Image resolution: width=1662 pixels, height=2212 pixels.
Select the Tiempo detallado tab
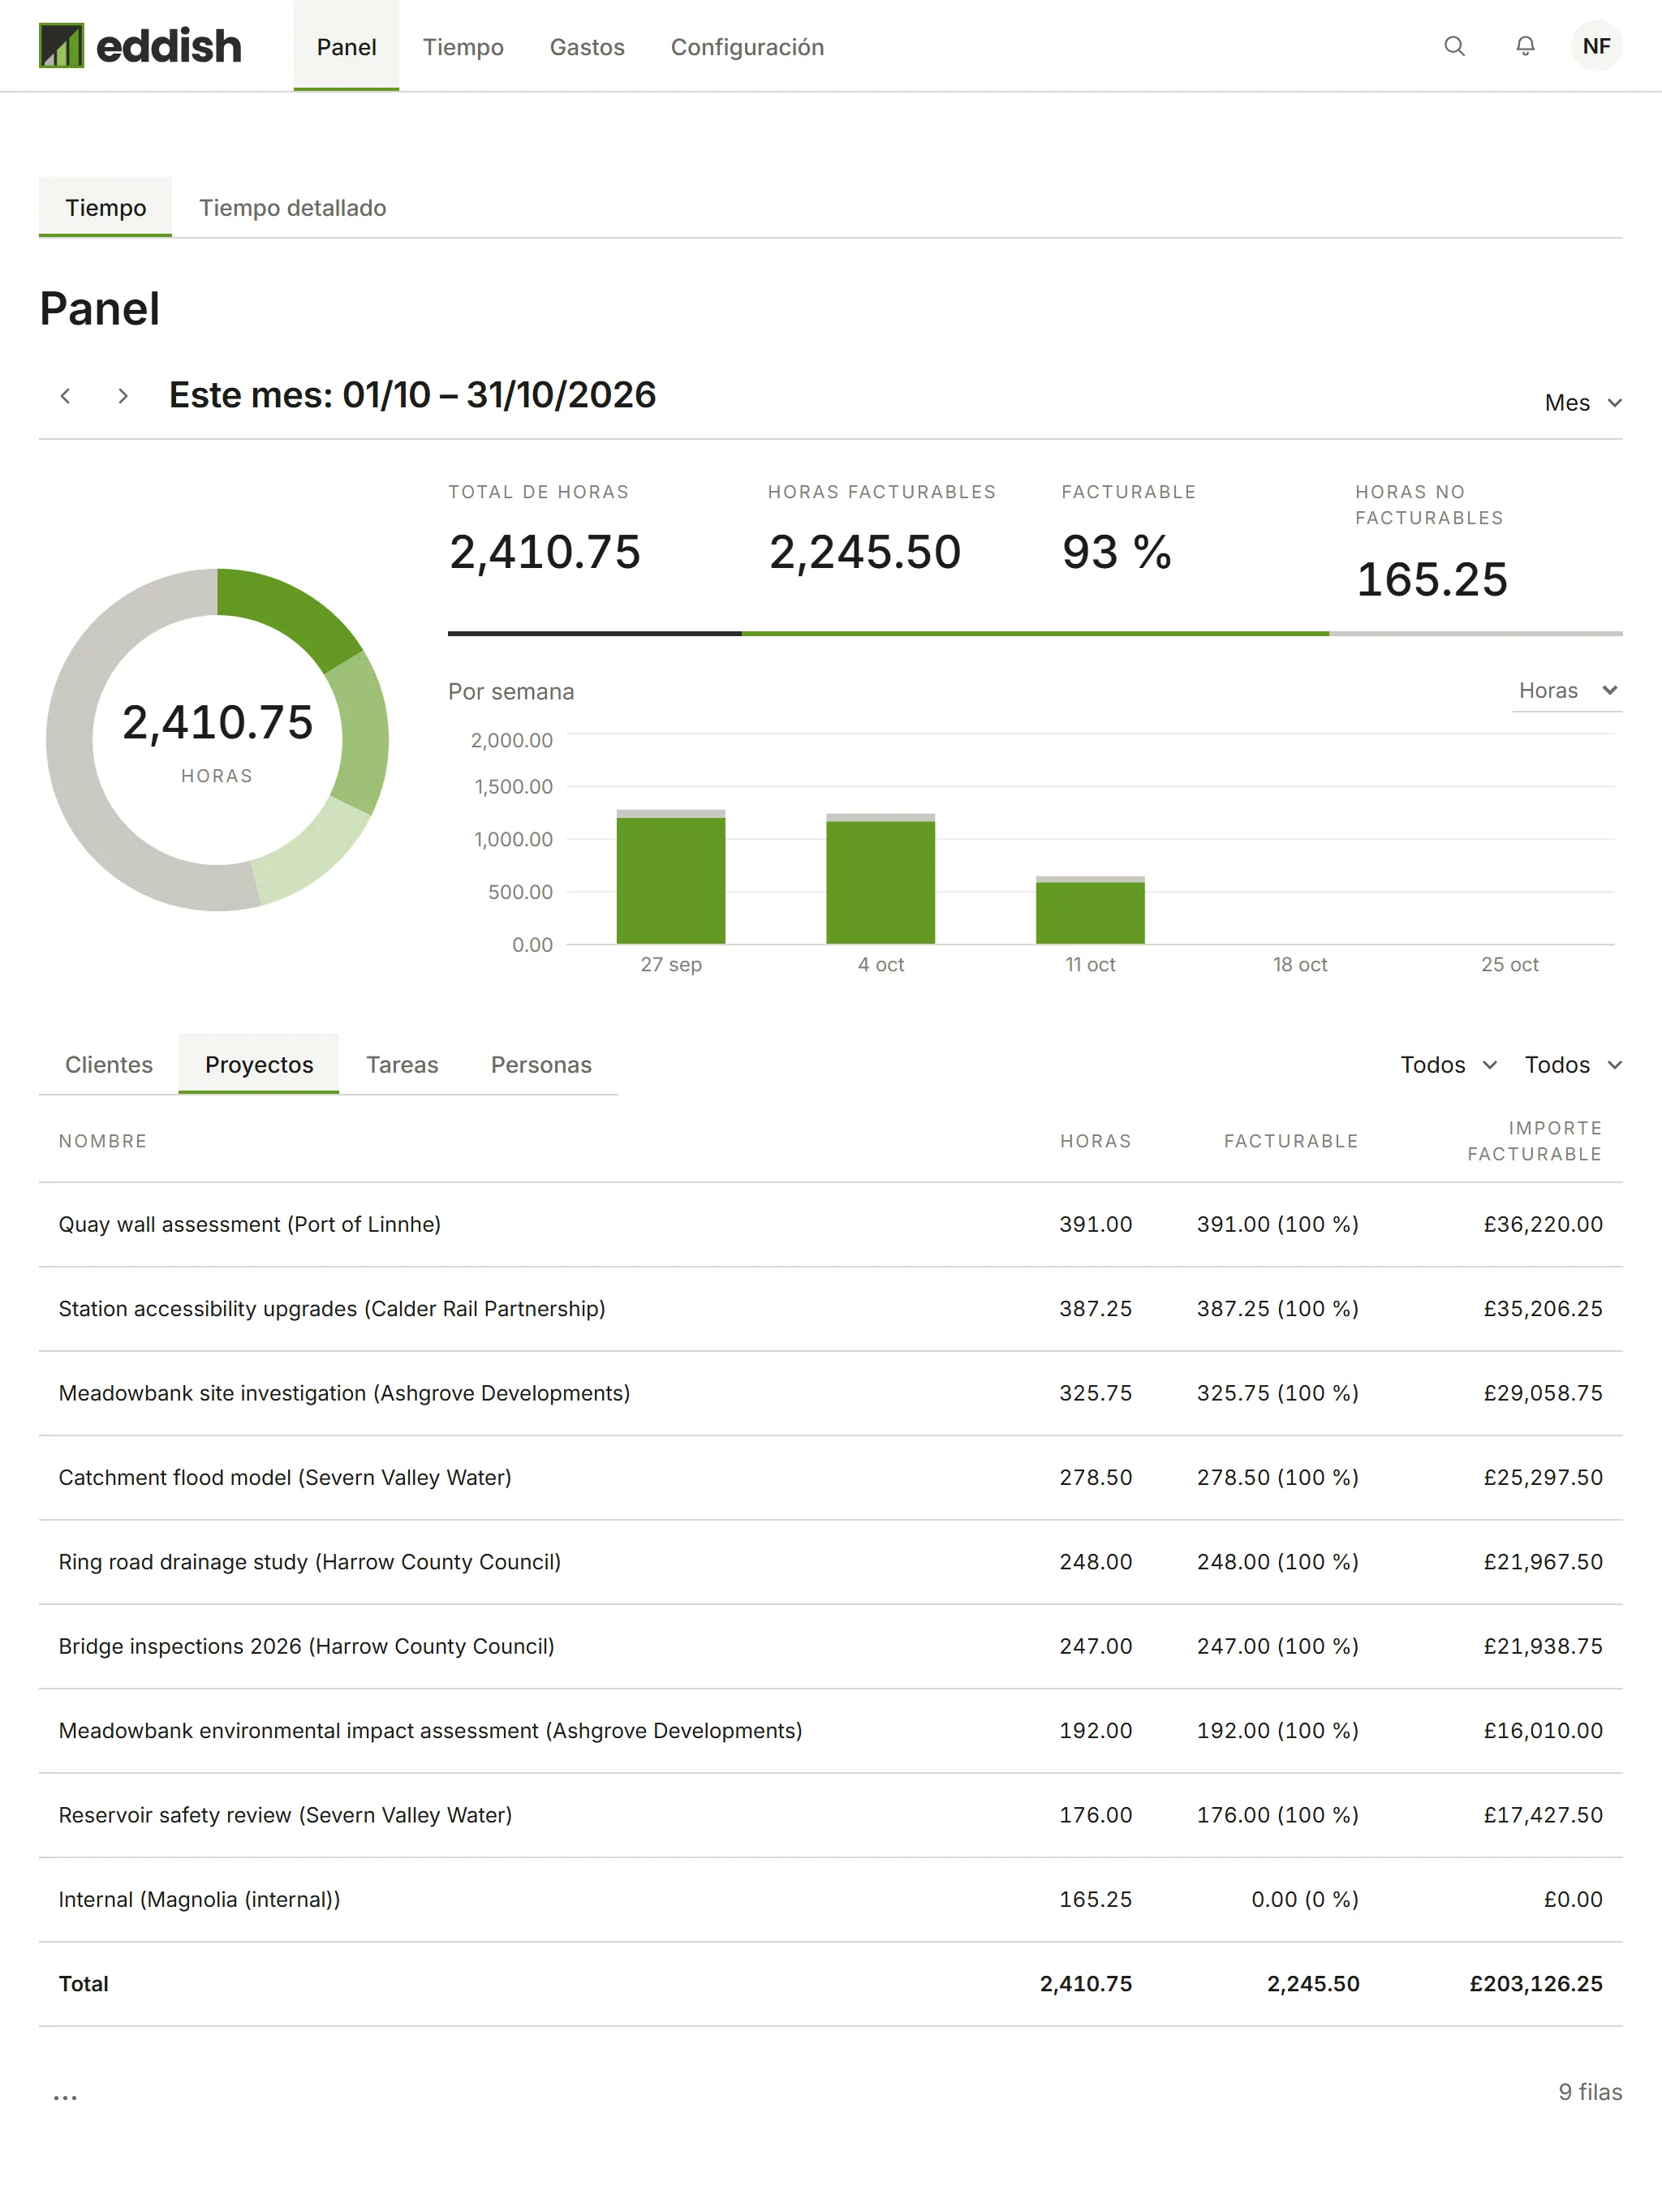(293, 207)
